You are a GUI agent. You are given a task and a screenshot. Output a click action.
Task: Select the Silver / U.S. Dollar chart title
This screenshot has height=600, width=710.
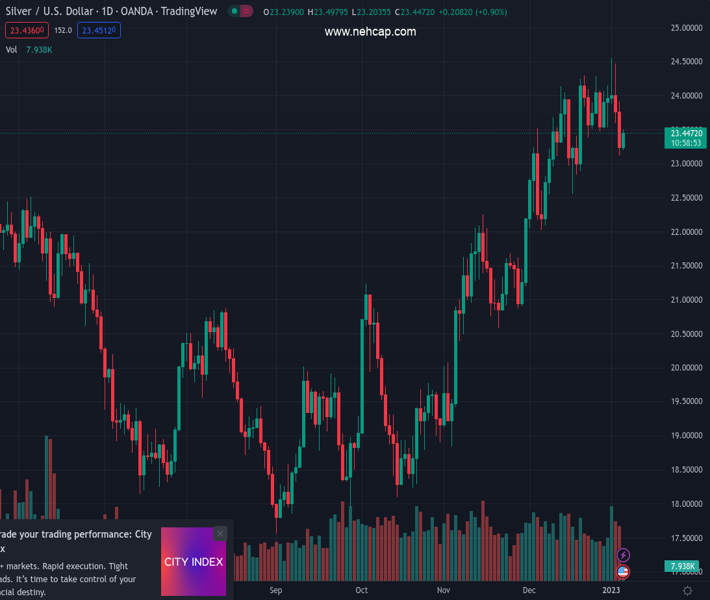pyautogui.click(x=111, y=11)
